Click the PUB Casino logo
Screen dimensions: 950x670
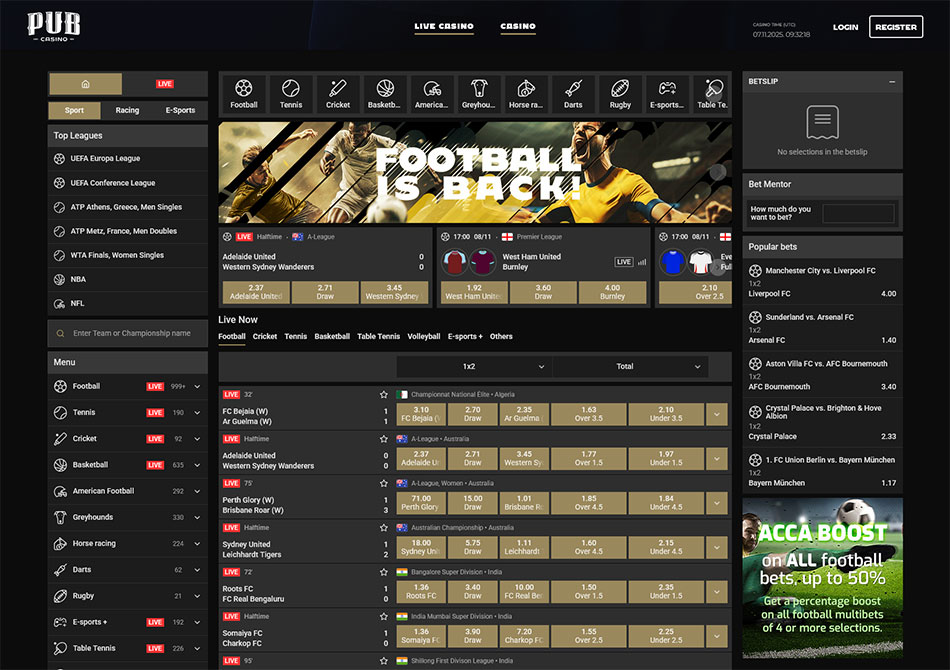(x=54, y=26)
